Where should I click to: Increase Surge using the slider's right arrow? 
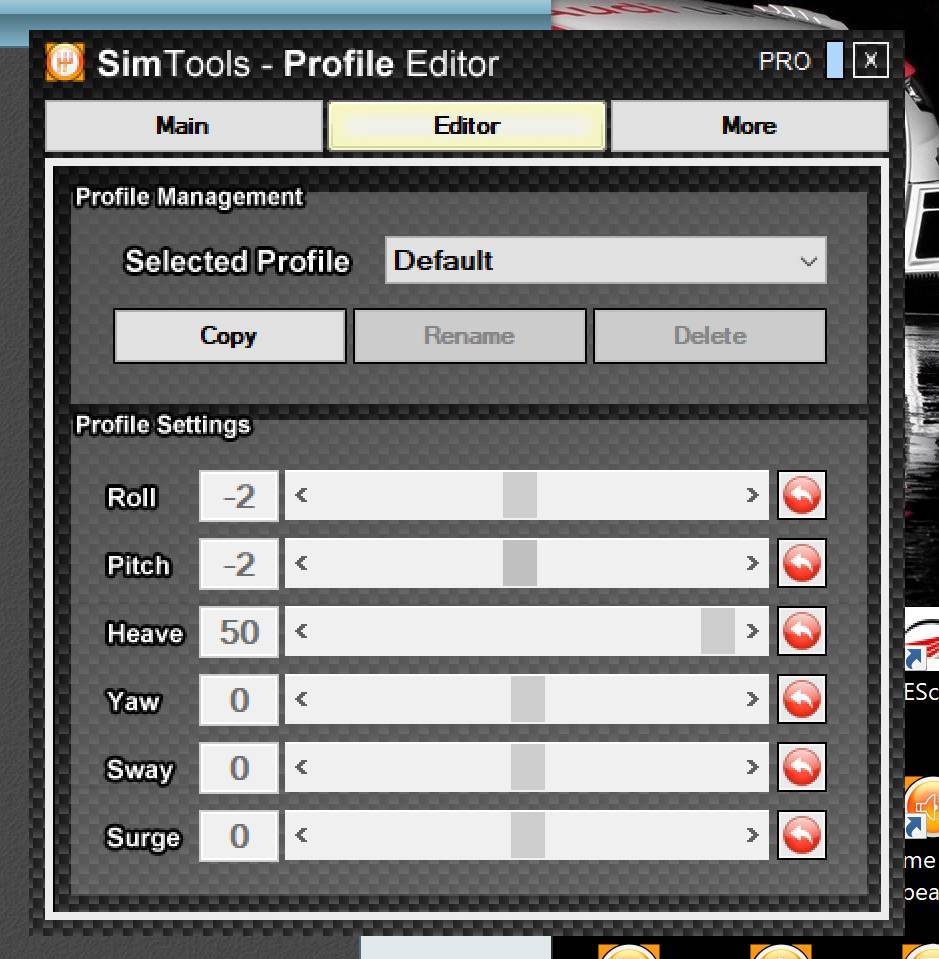click(752, 835)
